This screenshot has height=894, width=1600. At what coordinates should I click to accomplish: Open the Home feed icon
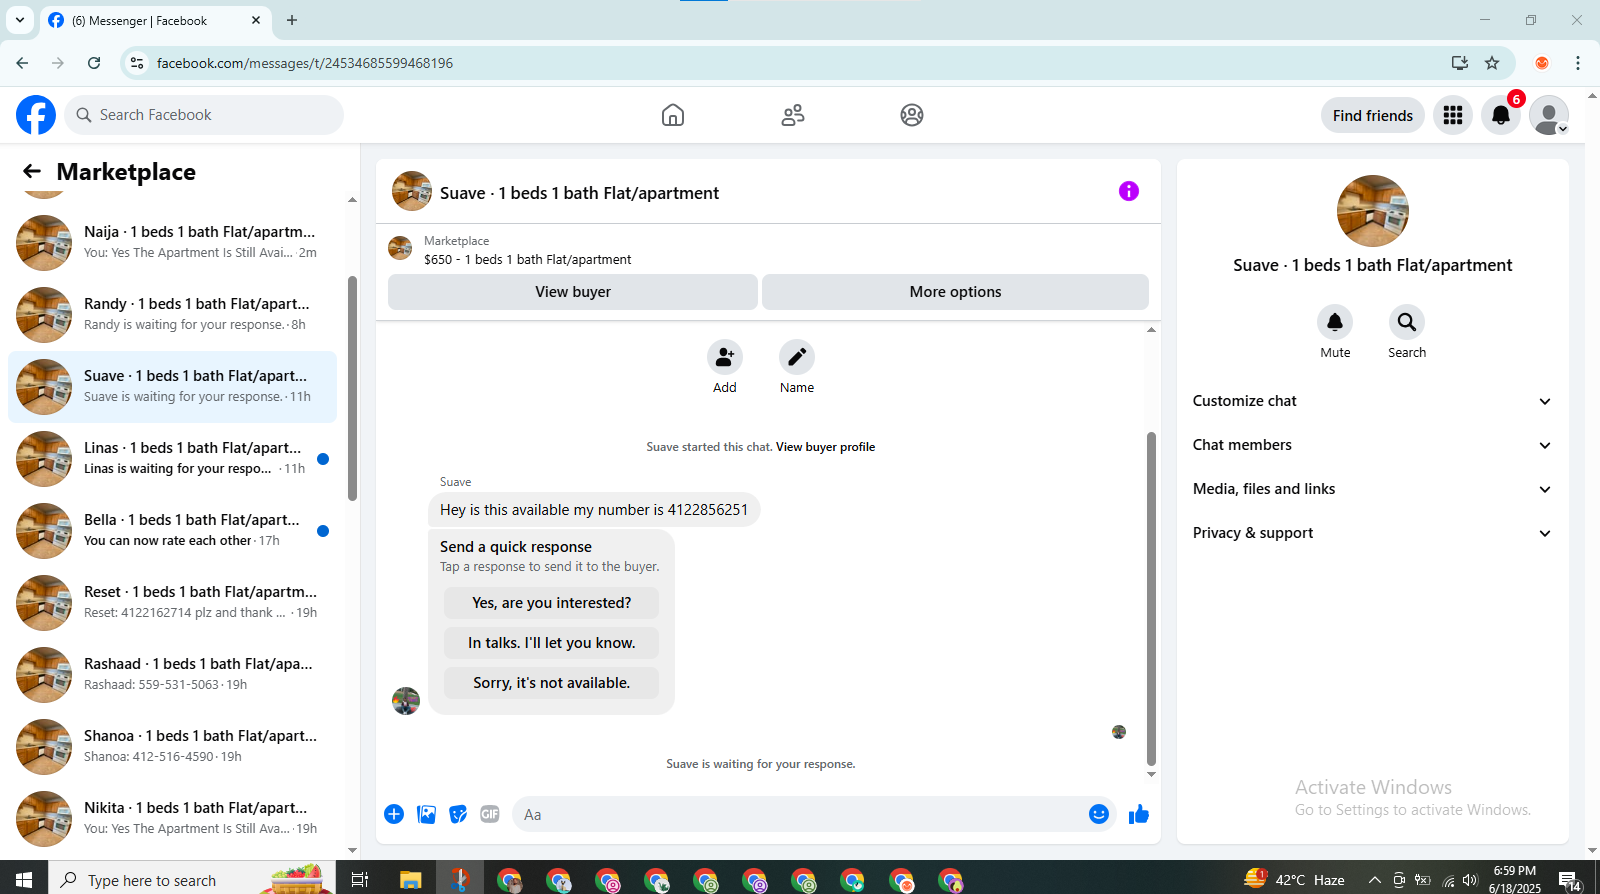673,115
